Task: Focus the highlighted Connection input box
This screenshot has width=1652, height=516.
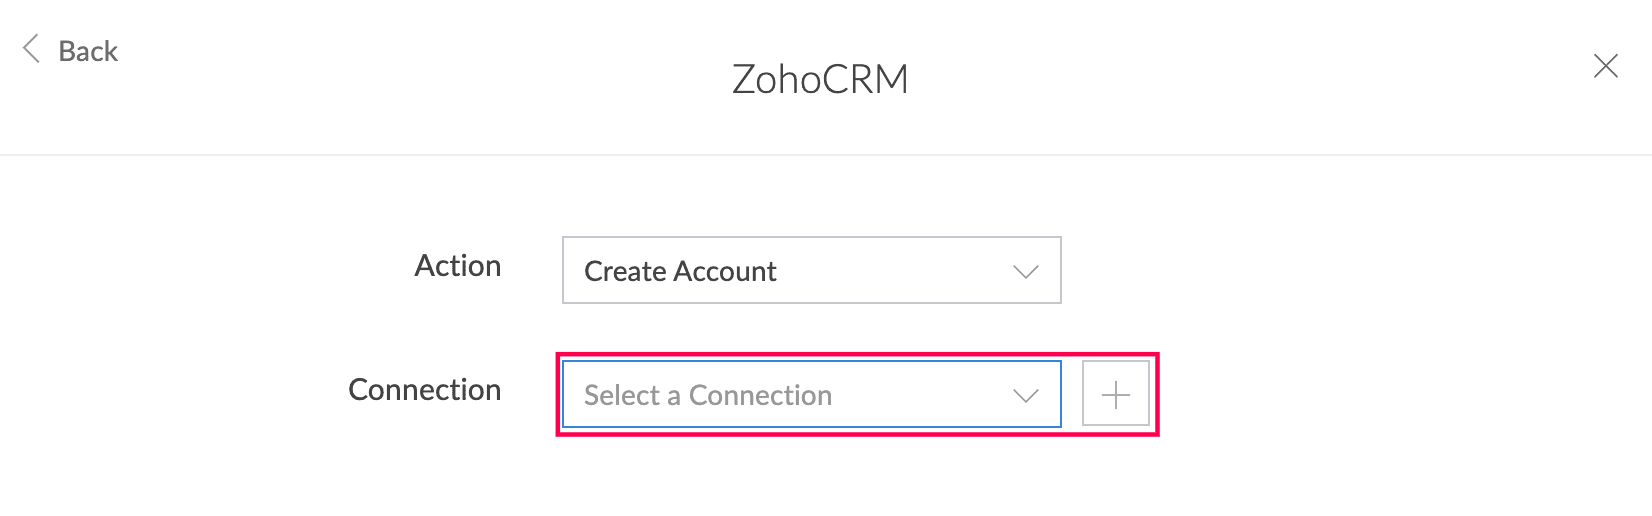Action: point(812,394)
